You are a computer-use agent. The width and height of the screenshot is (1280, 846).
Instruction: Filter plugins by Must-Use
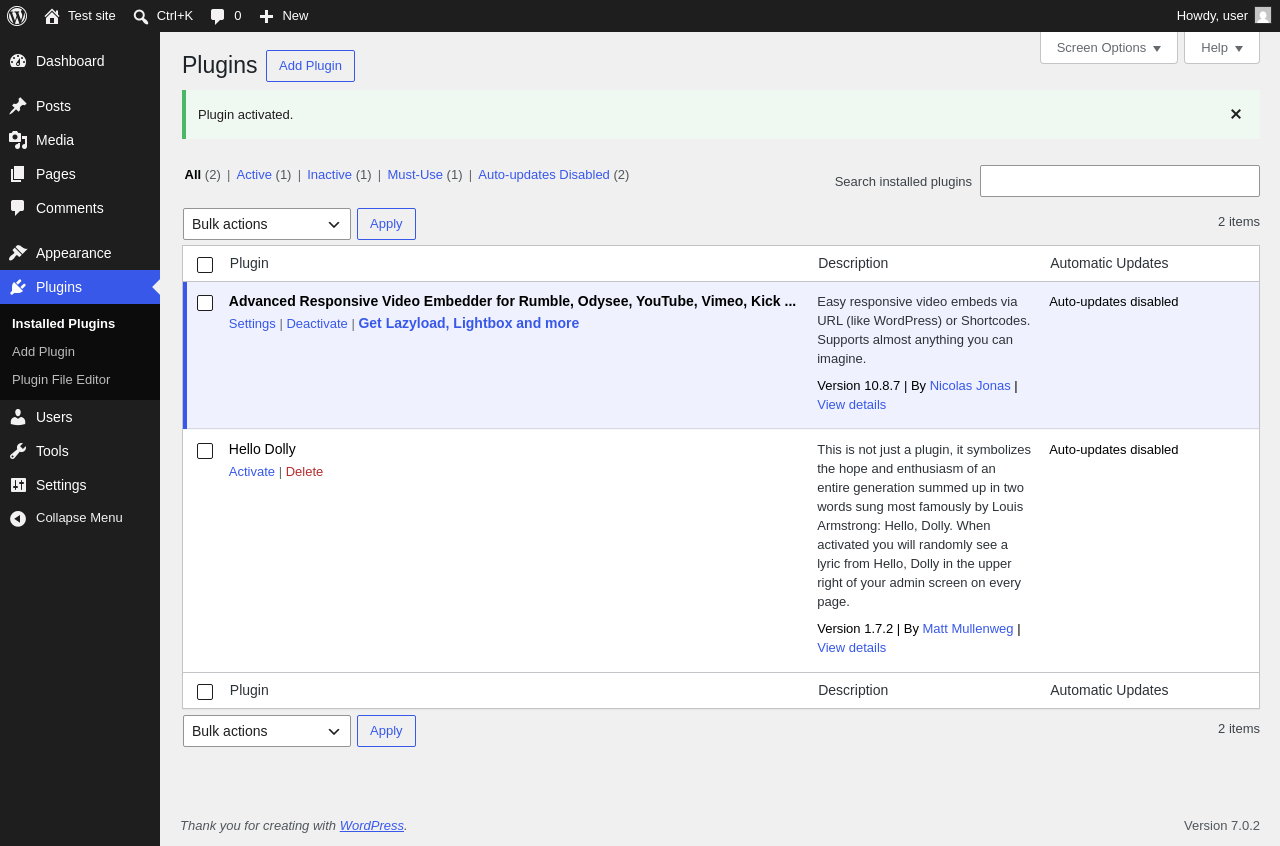415,174
